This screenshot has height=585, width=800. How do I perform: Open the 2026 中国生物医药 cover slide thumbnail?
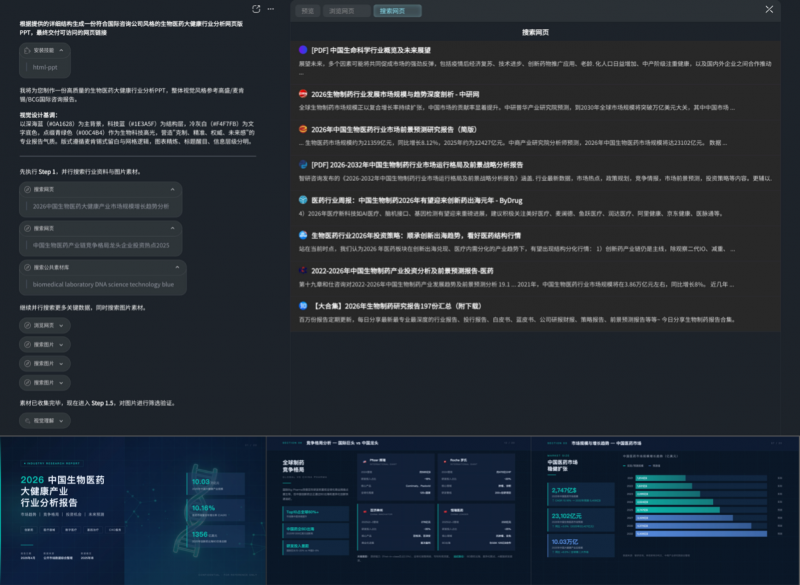click(x=131, y=510)
